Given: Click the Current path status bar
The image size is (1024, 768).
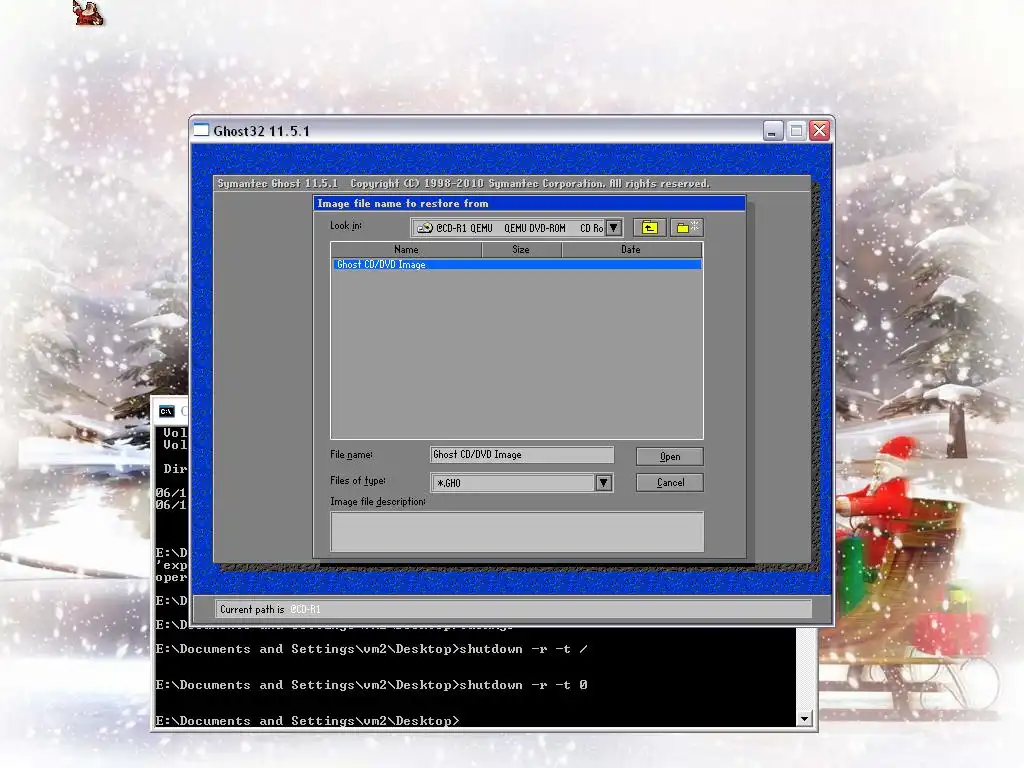Looking at the screenshot, I should [513, 609].
